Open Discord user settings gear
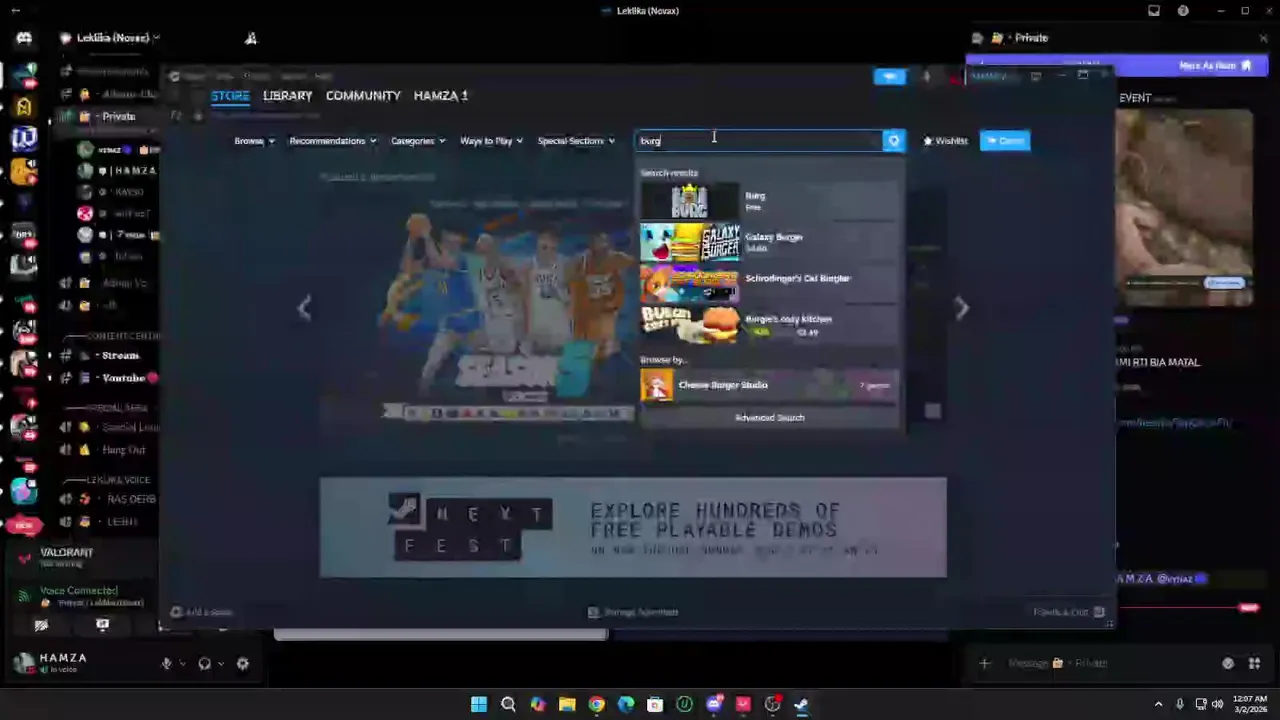 242,663
